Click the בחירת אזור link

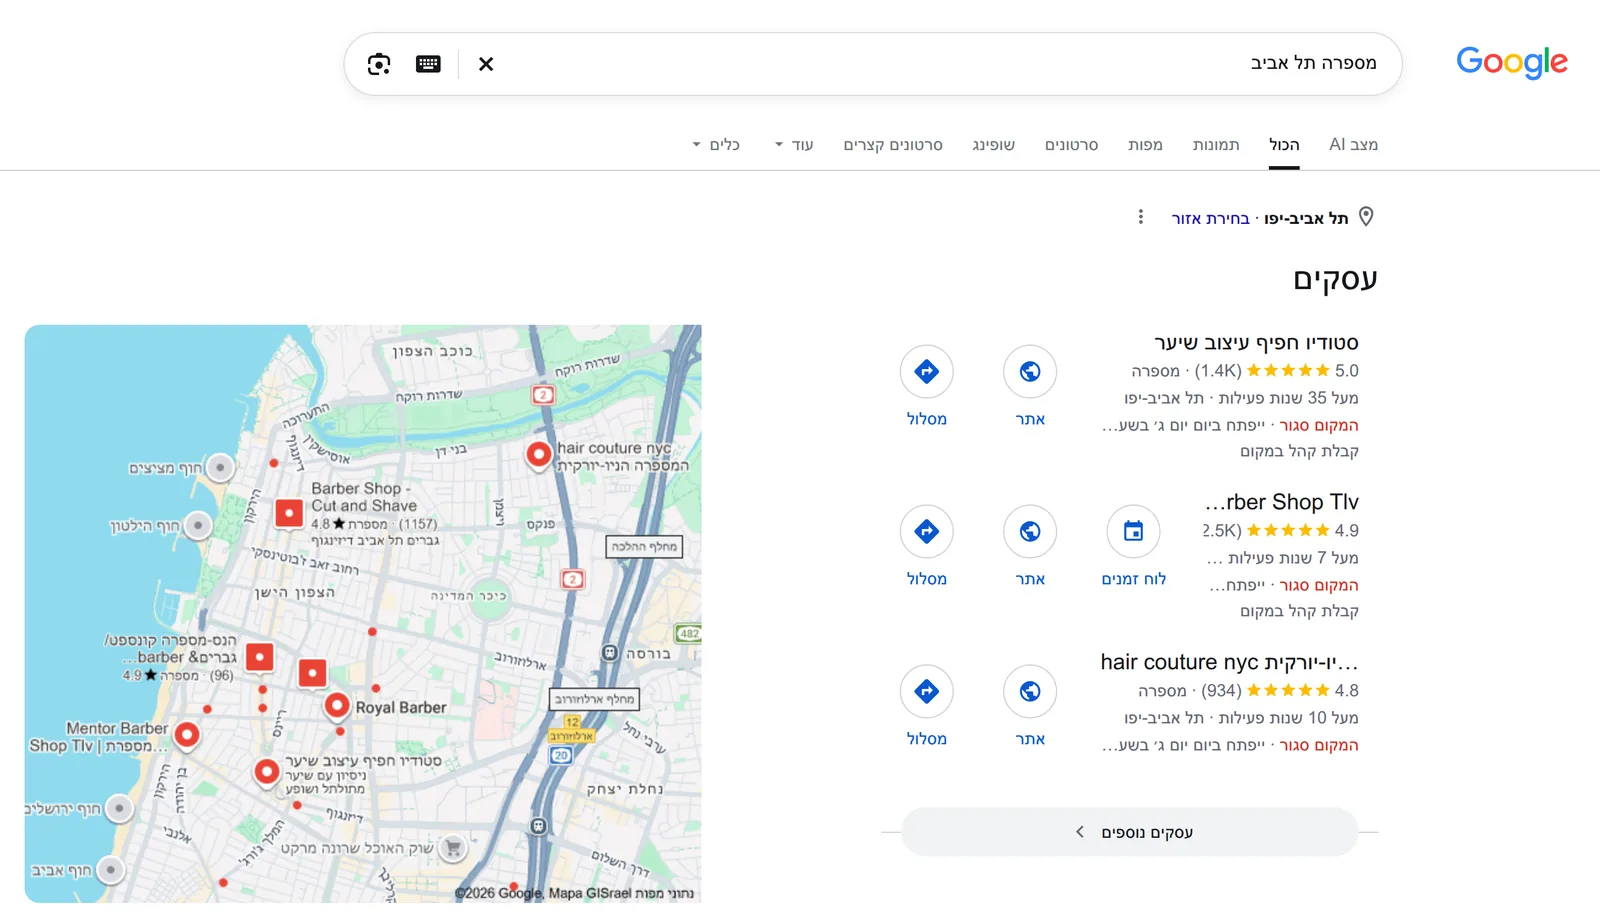(1210, 218)
